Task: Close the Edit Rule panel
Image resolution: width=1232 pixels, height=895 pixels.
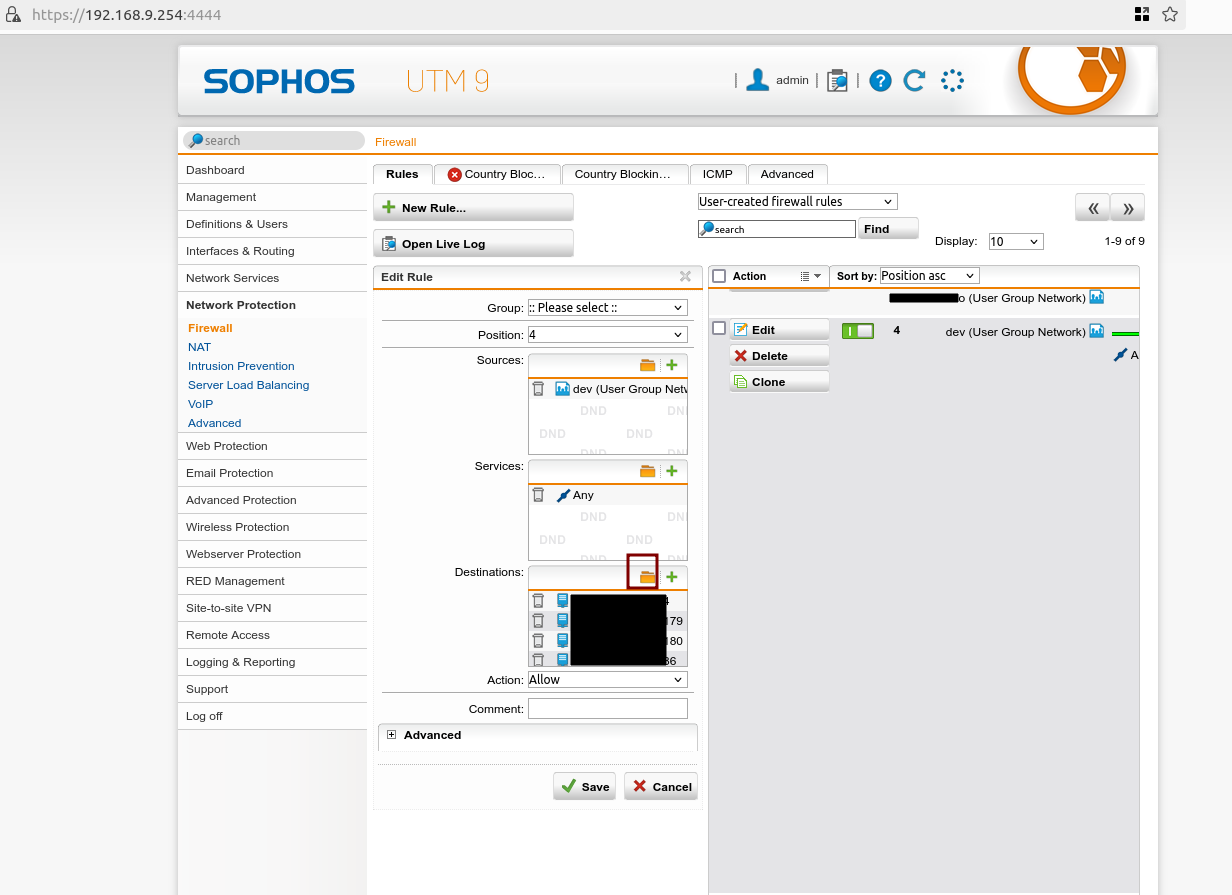Action: (685, 277)
